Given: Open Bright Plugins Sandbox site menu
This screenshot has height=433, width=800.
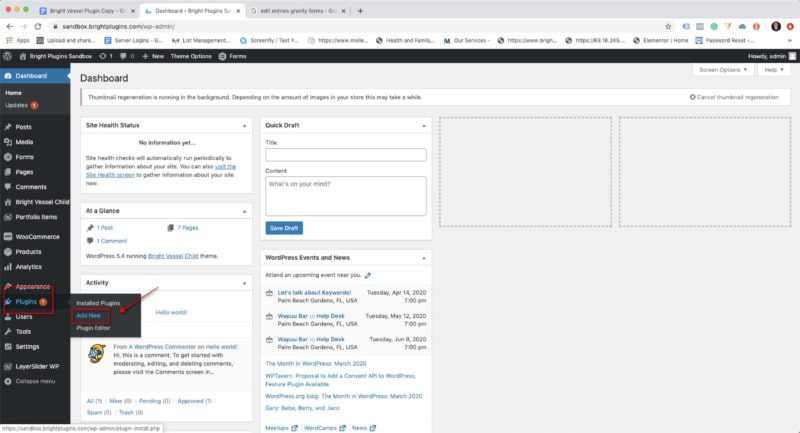Looking at the screenshot, I should (x=56, y=56).
